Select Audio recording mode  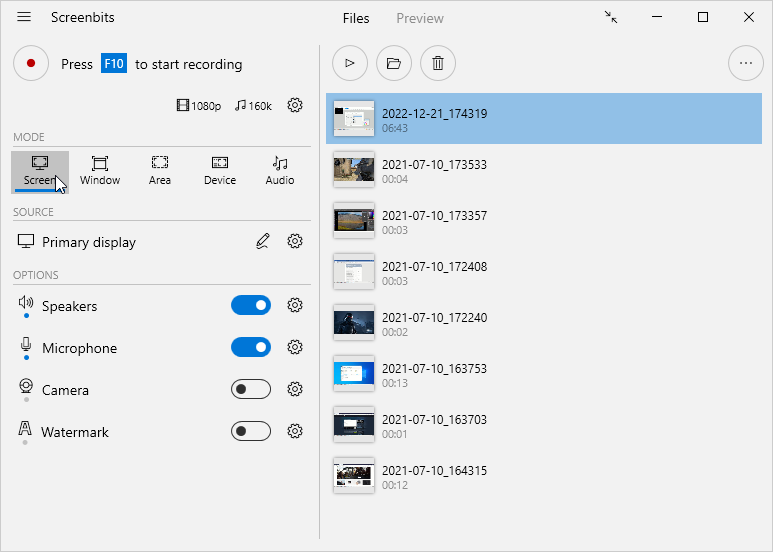280,172
